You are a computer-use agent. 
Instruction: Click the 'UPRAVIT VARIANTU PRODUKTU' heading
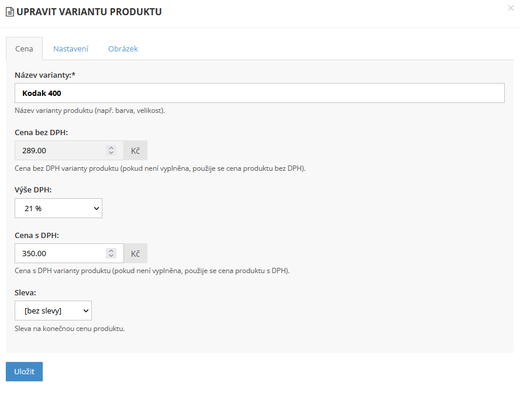[89, 12]
